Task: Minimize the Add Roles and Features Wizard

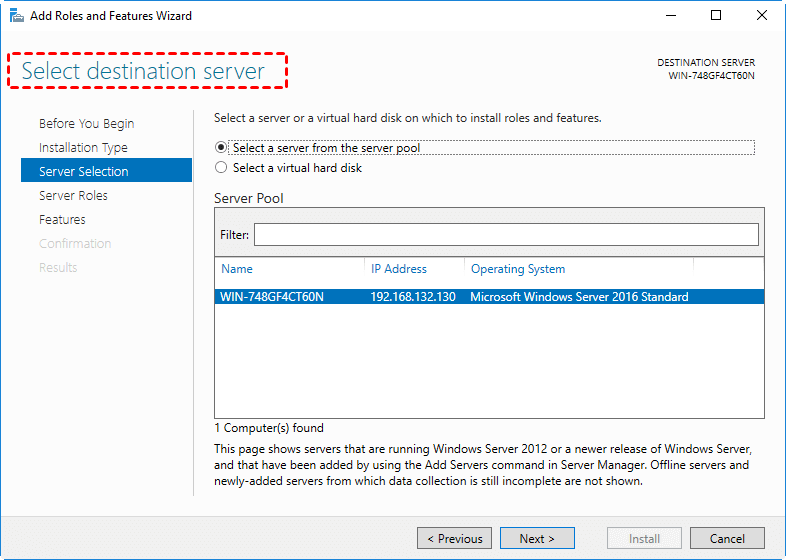Action: tap(670, 16)
